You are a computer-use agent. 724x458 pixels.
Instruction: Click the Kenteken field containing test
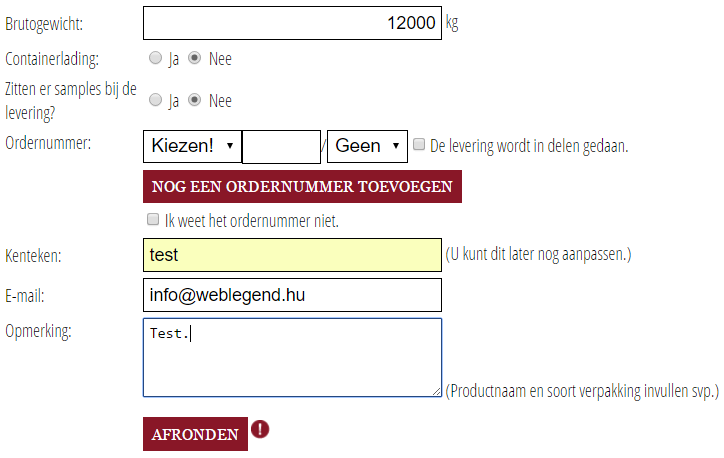click(292, 255)
